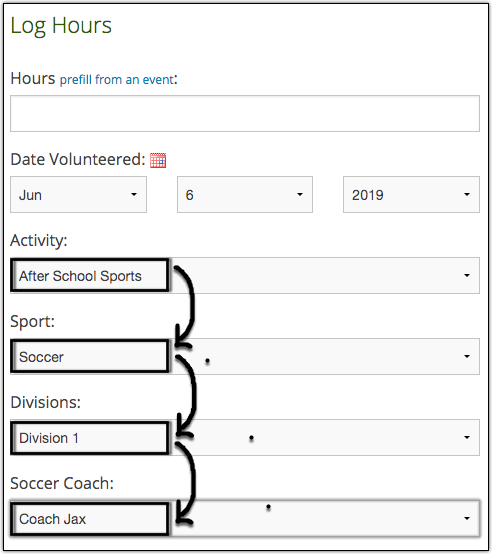Expand the Divisions dropdown arrow
This screenshot has width=492, height=554.
467,437
